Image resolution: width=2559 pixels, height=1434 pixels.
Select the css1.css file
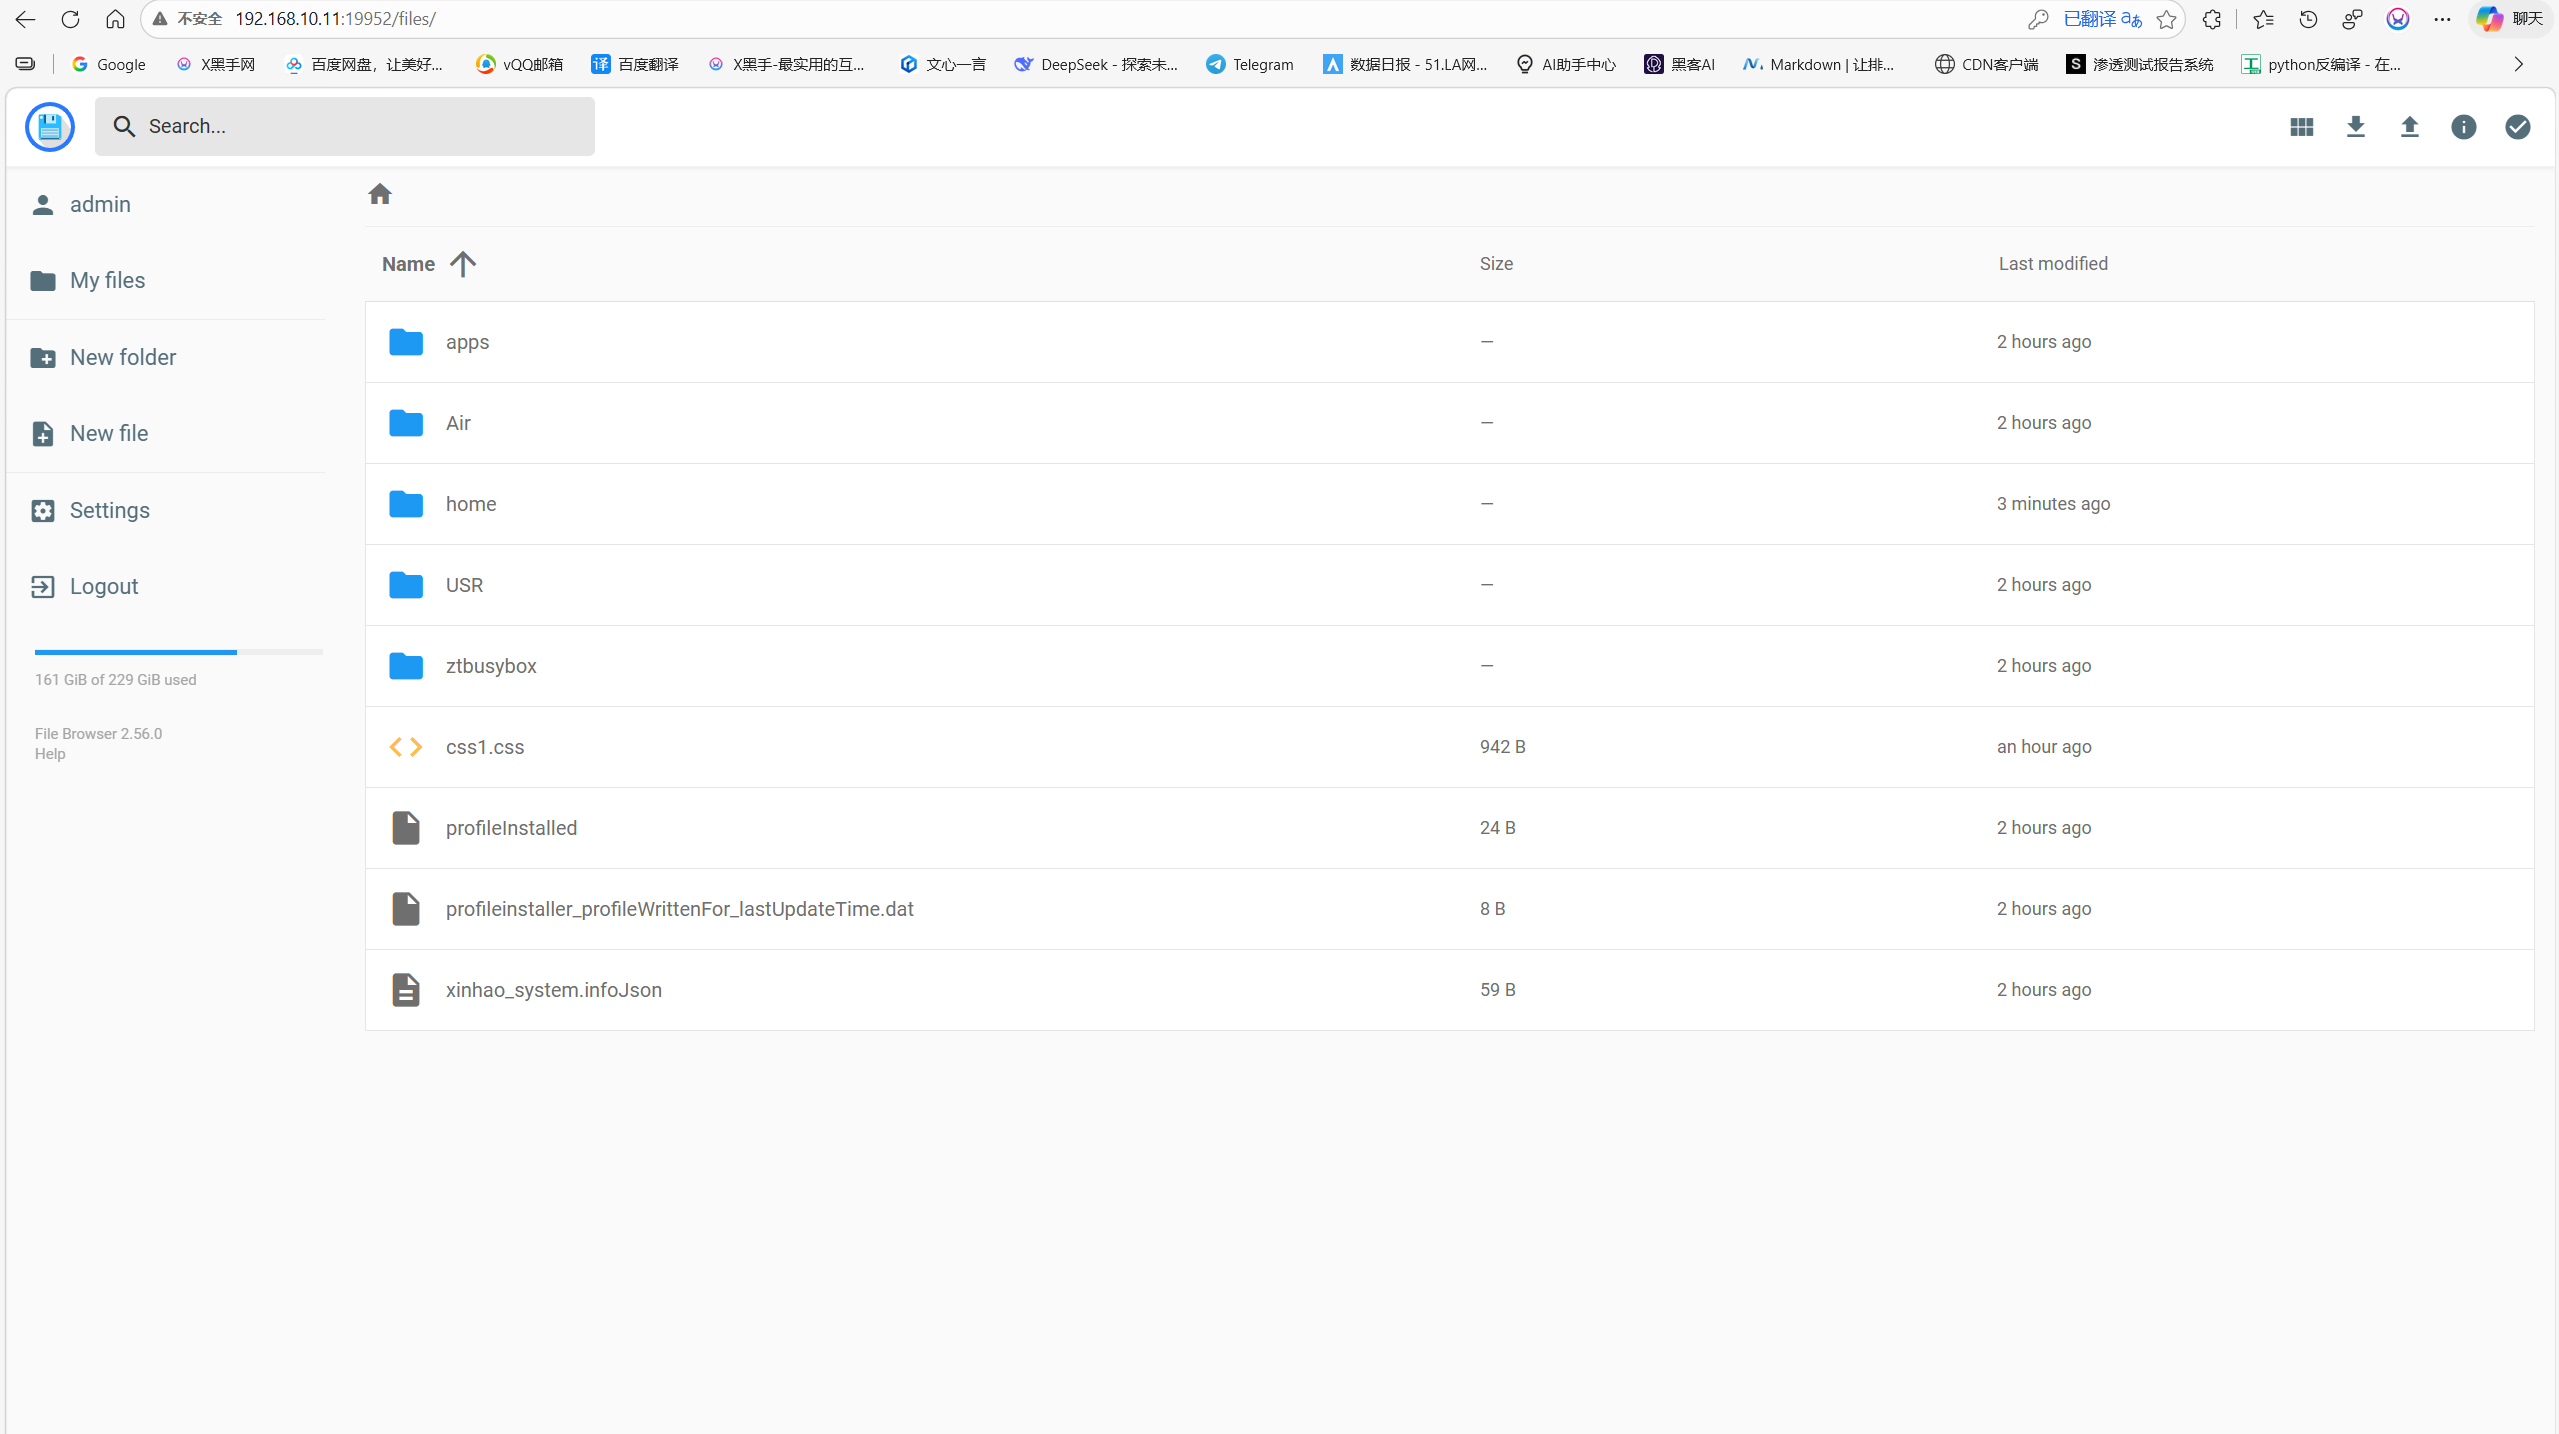[x=484, y=747]
